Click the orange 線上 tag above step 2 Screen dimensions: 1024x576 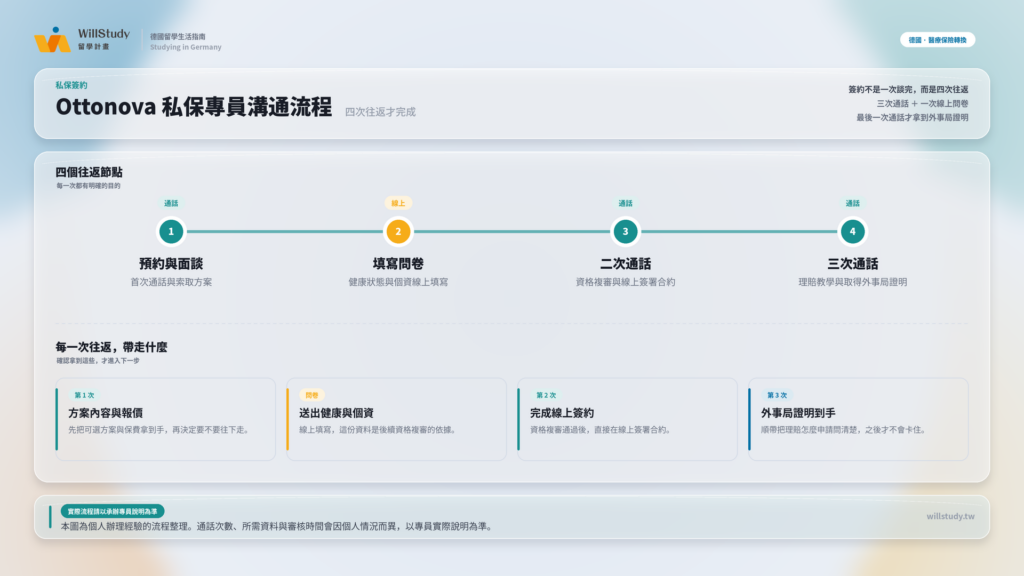[398, 203]
